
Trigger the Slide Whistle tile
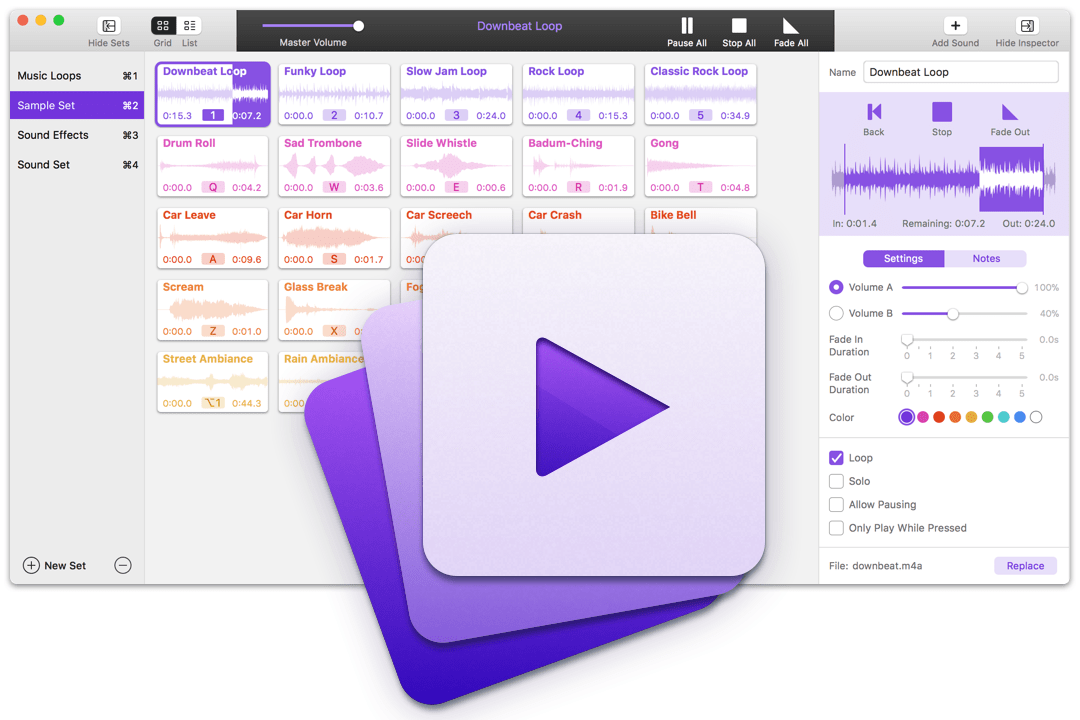tap(456, 166)
